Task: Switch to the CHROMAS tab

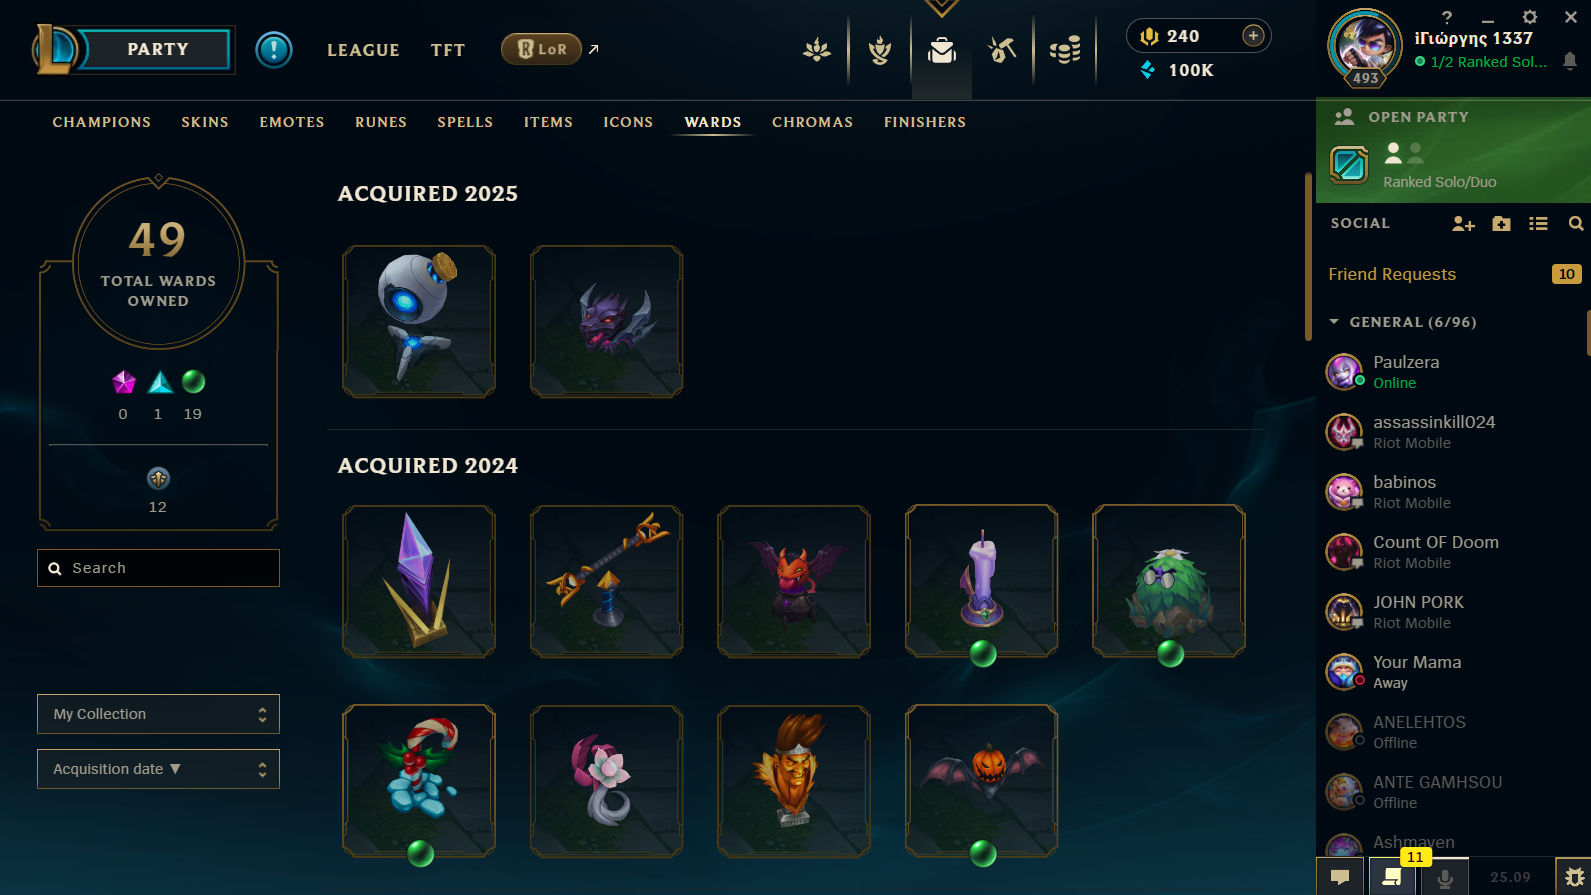Action: [x=812, y=122]
